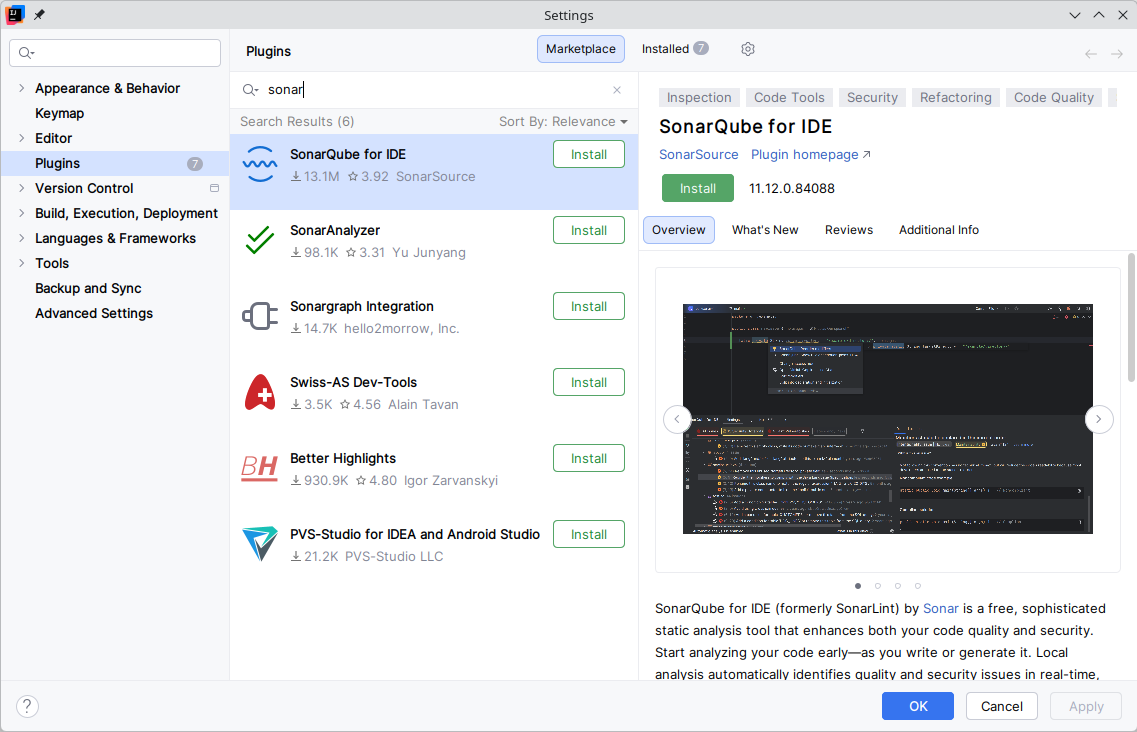1137x732 pixels.
Task: Expand the Version Control node
Action: click(x=22, y=188)
